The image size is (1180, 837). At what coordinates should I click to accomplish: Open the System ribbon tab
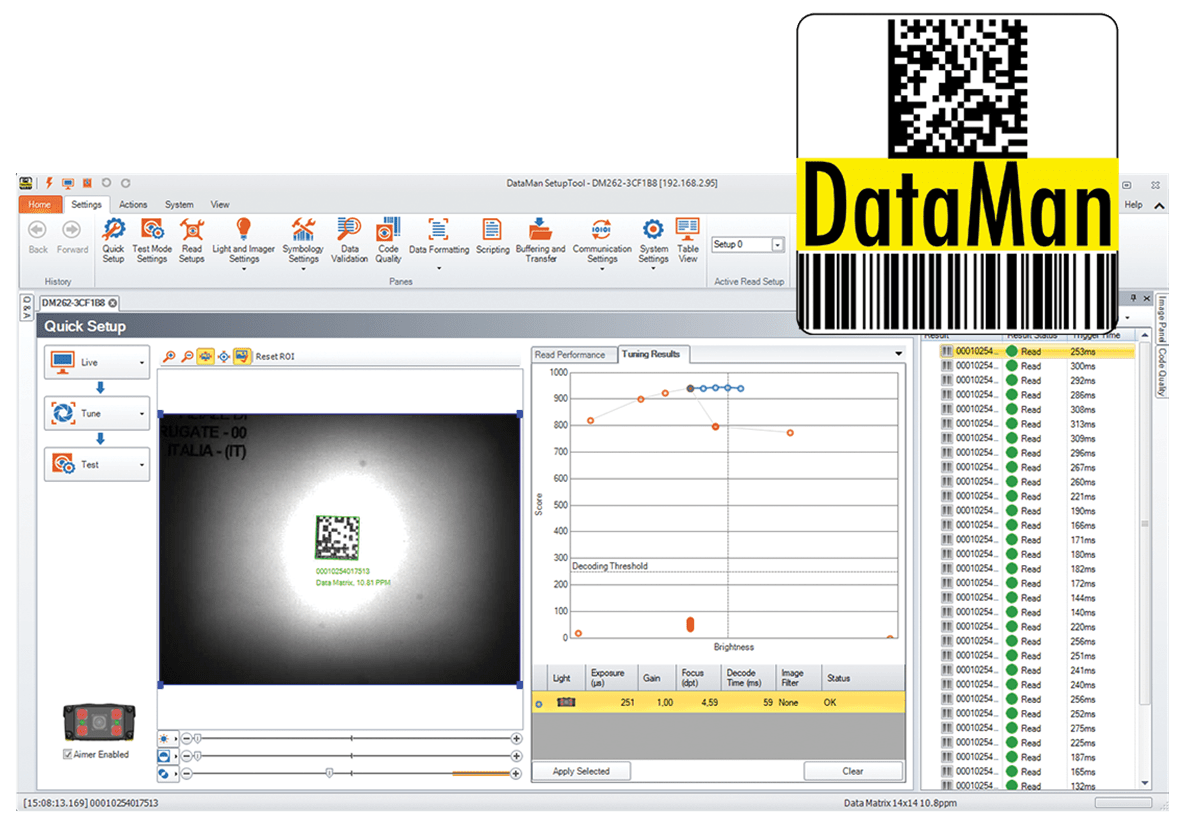[x=179, y=204]
